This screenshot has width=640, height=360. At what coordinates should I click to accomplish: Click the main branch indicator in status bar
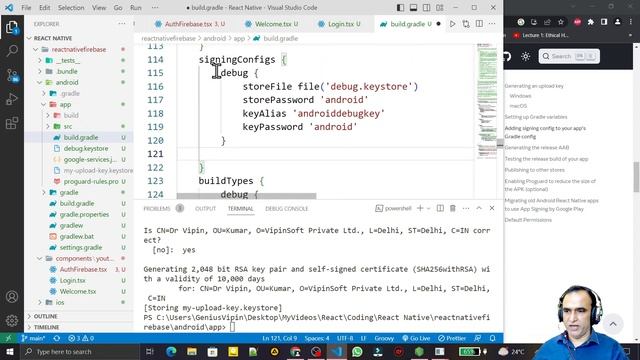click(x=33, y=338)
